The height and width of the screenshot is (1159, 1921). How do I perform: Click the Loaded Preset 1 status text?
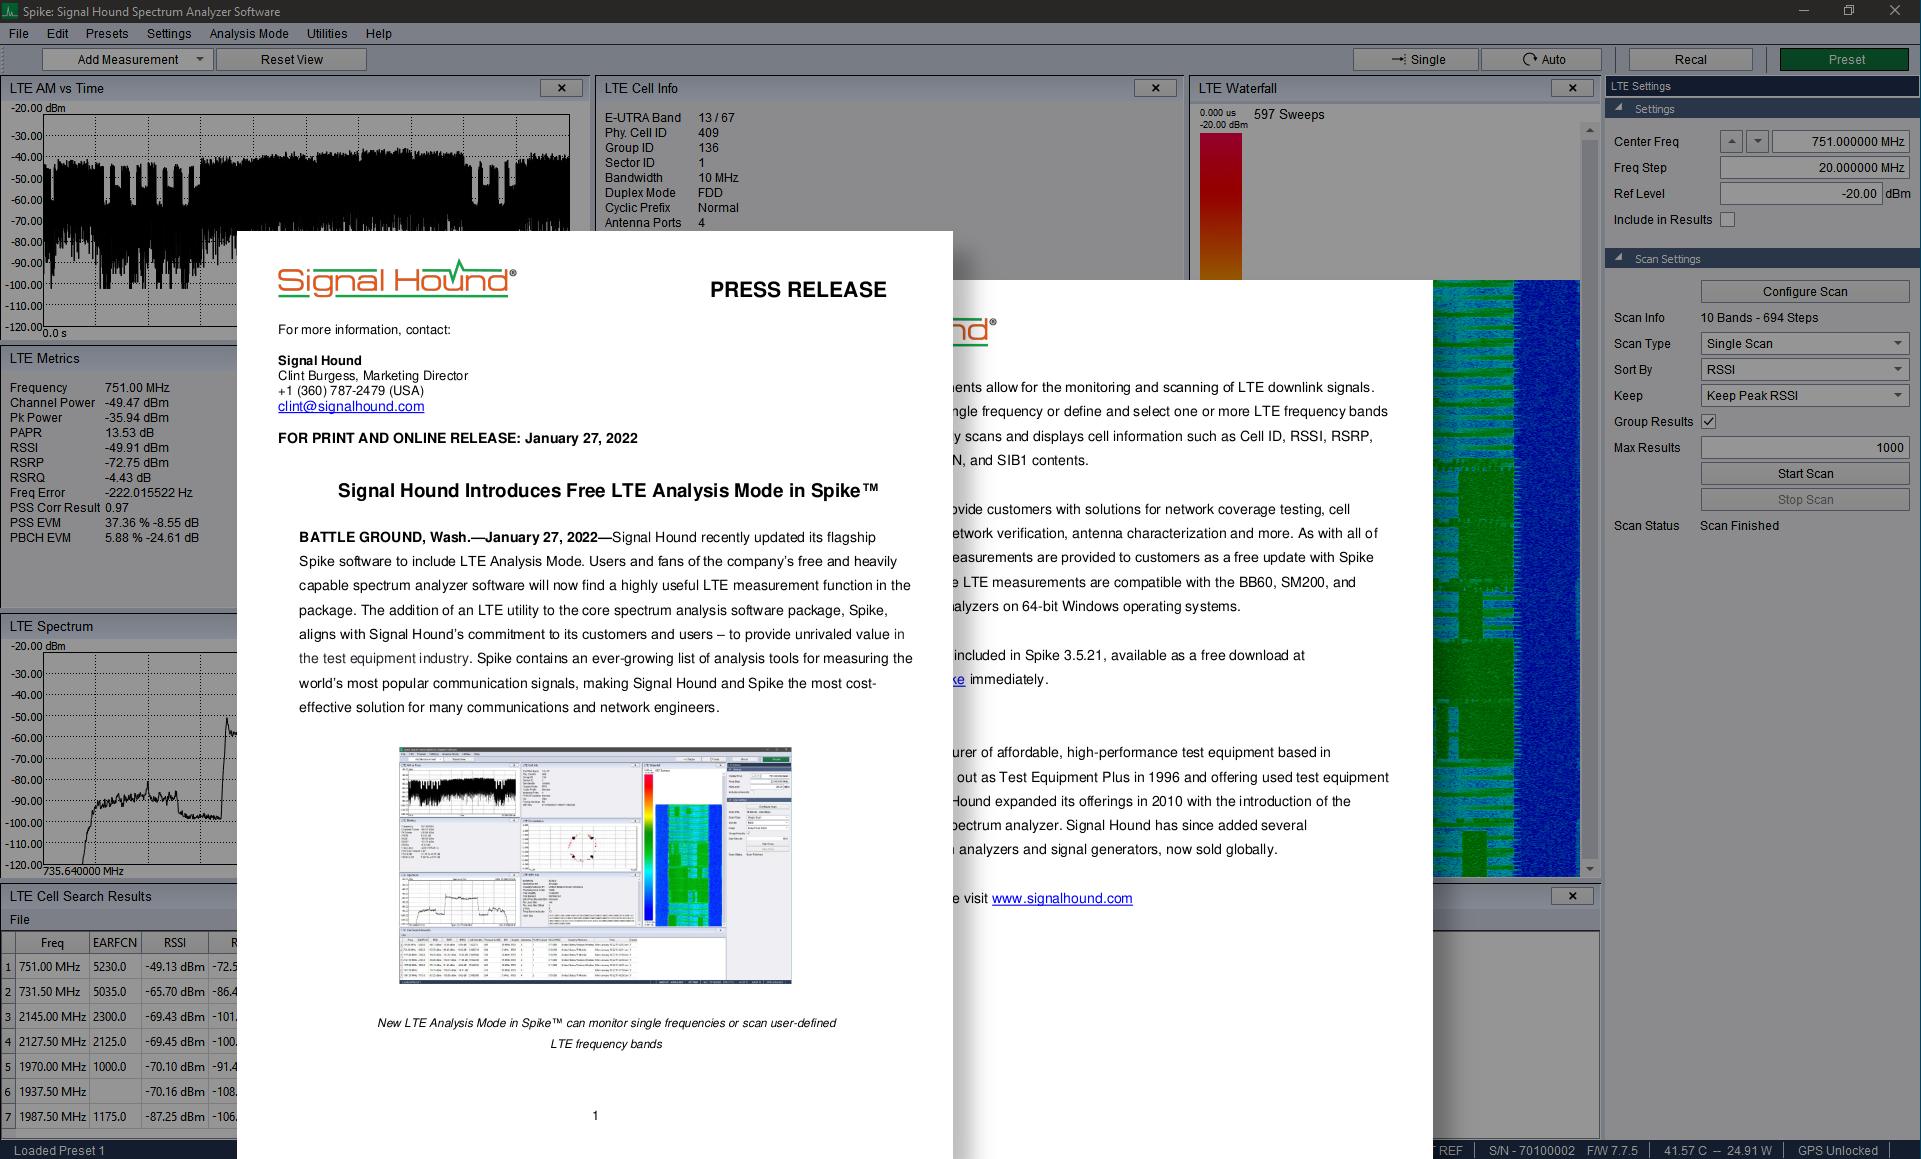tap(59, 1150)
